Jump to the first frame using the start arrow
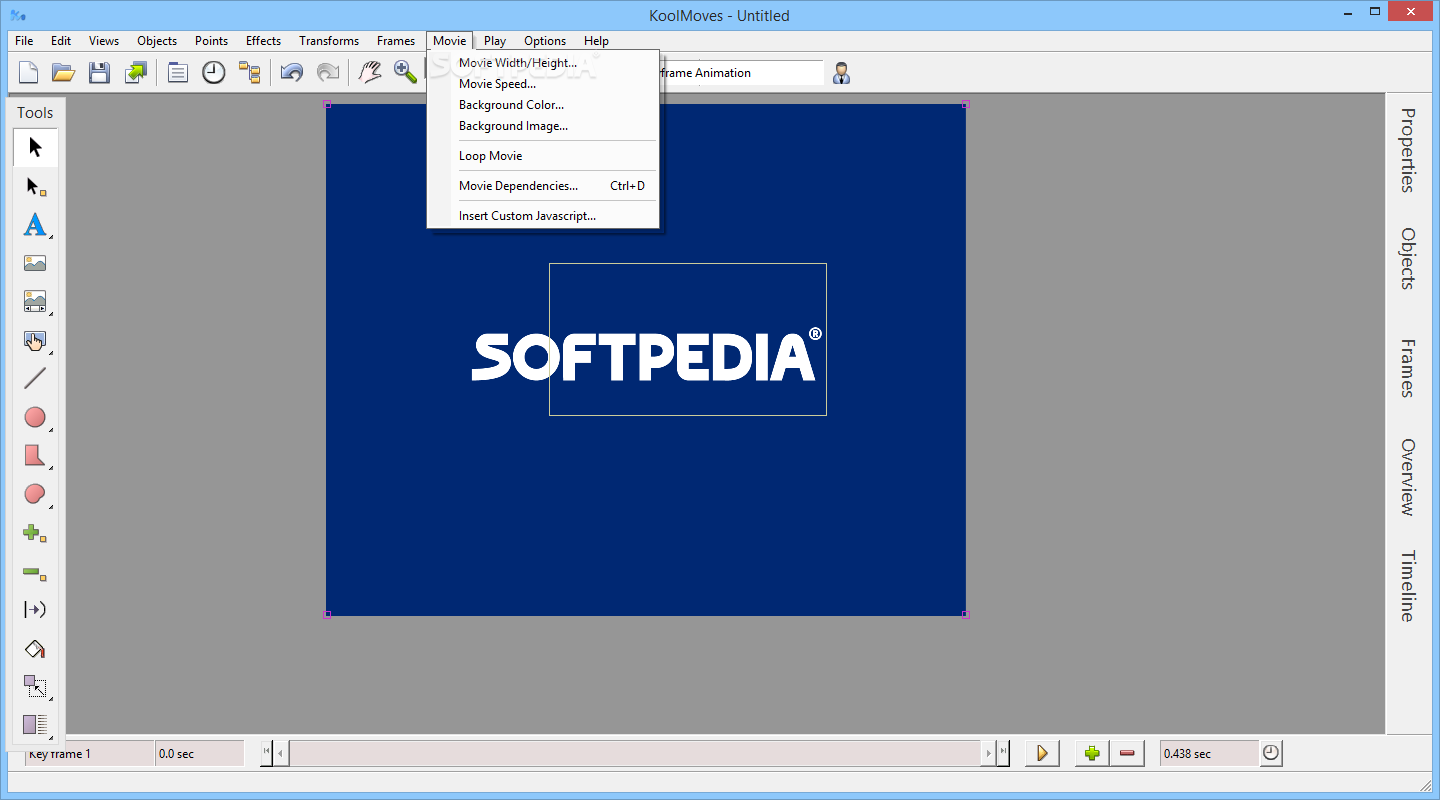1440x800 pixels. tap(266, 753)
